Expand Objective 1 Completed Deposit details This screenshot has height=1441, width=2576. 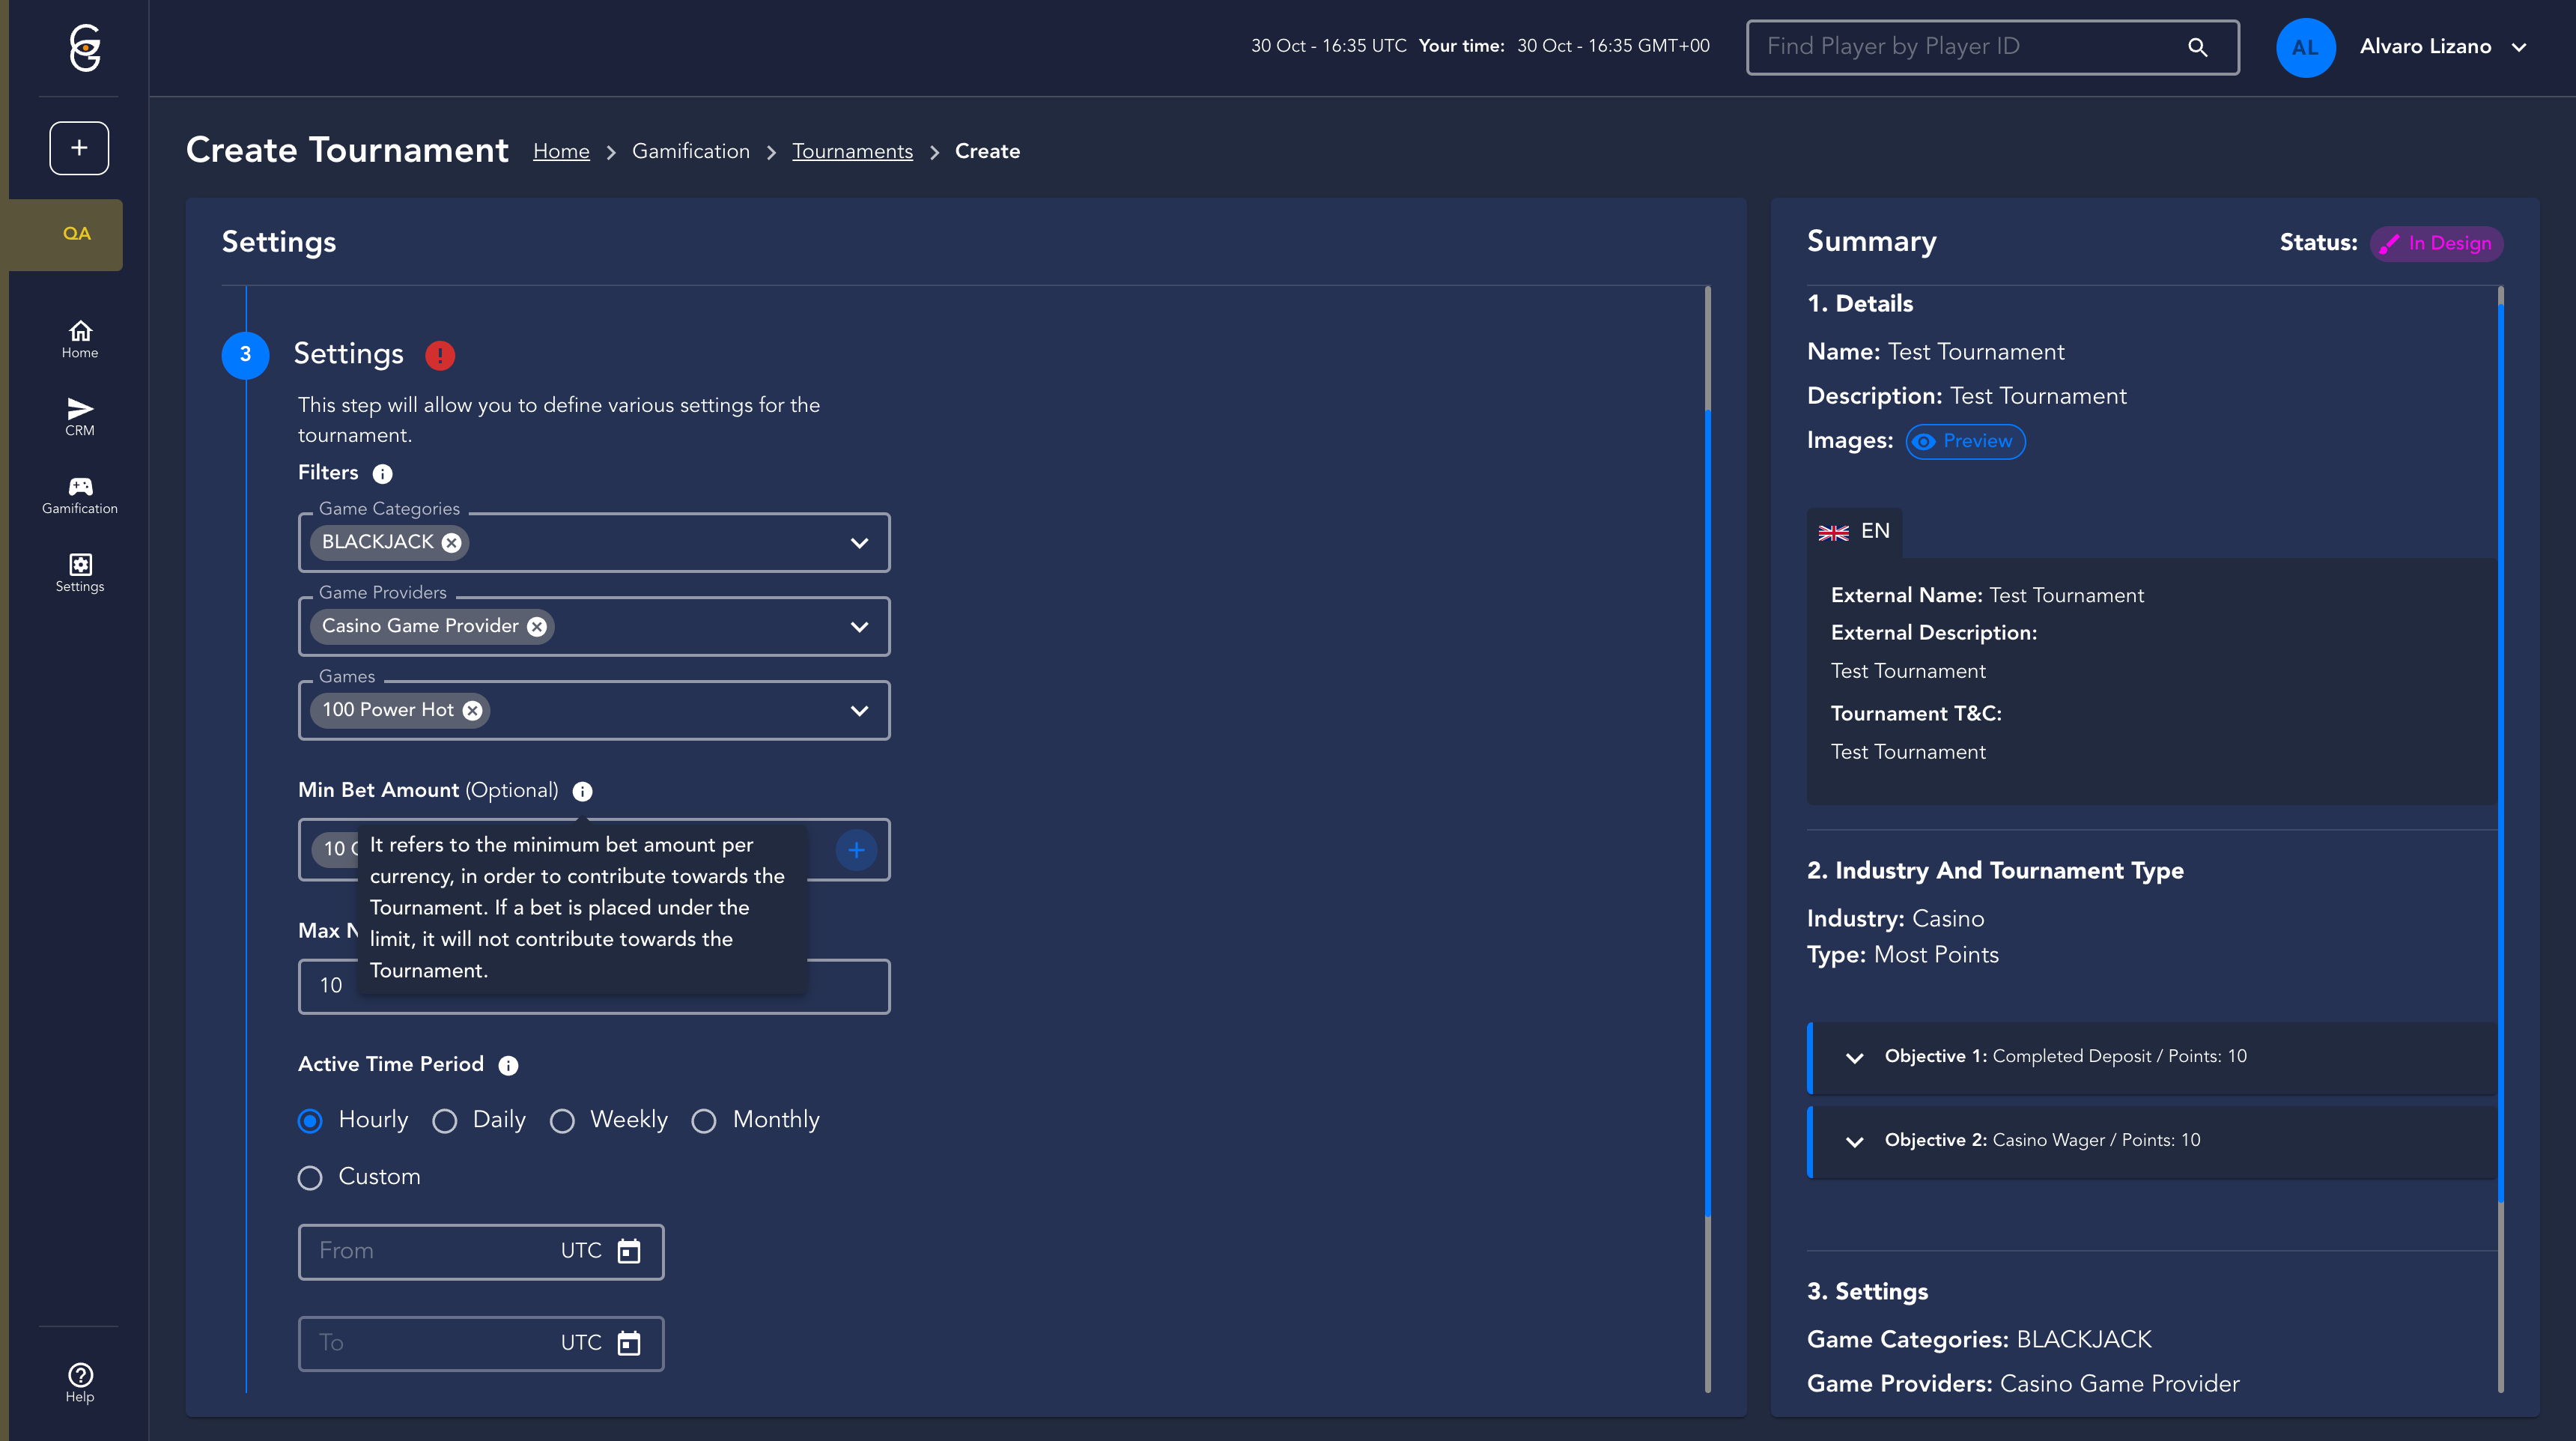(1854, 1058)
